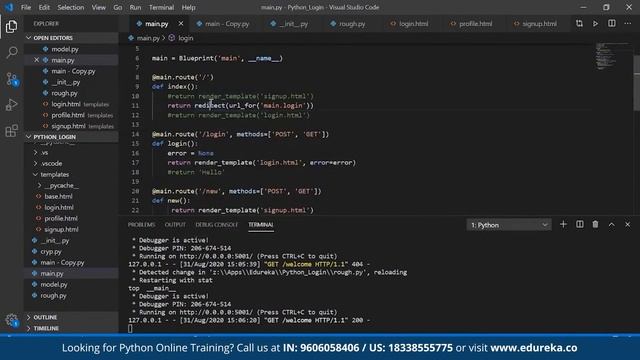
Task: Show the Problems panel tab
Action: [141, 224]
